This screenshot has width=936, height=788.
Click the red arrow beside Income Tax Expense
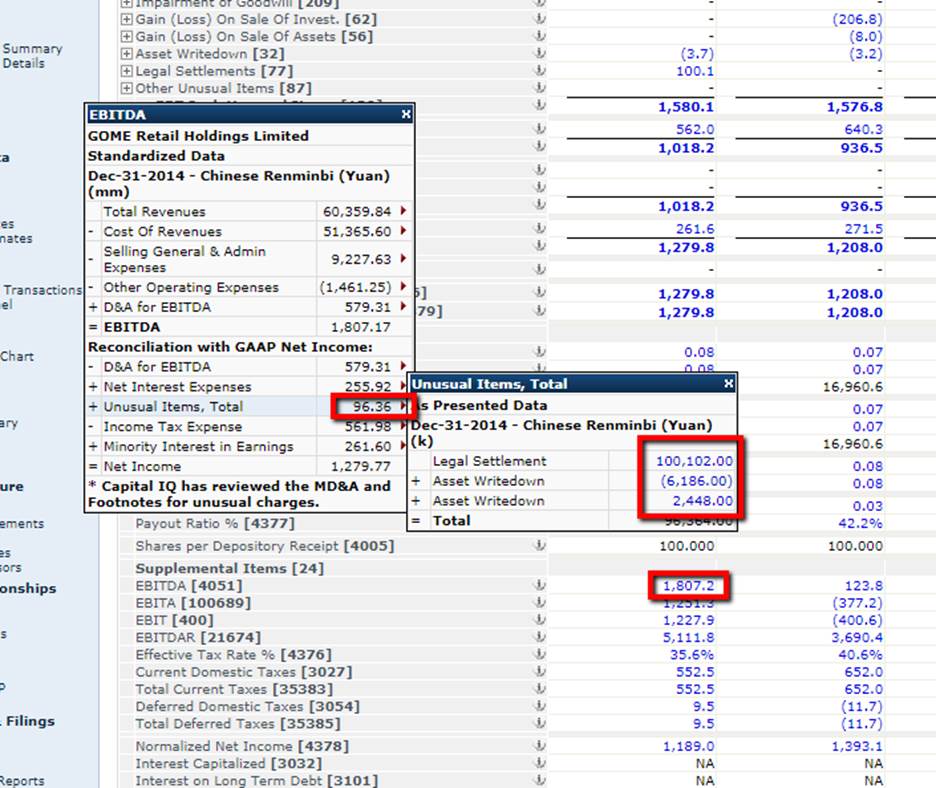404,426
